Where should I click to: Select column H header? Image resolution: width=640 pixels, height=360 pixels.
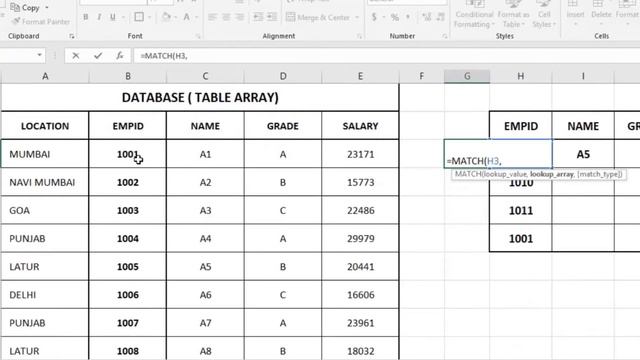[521, 76]
